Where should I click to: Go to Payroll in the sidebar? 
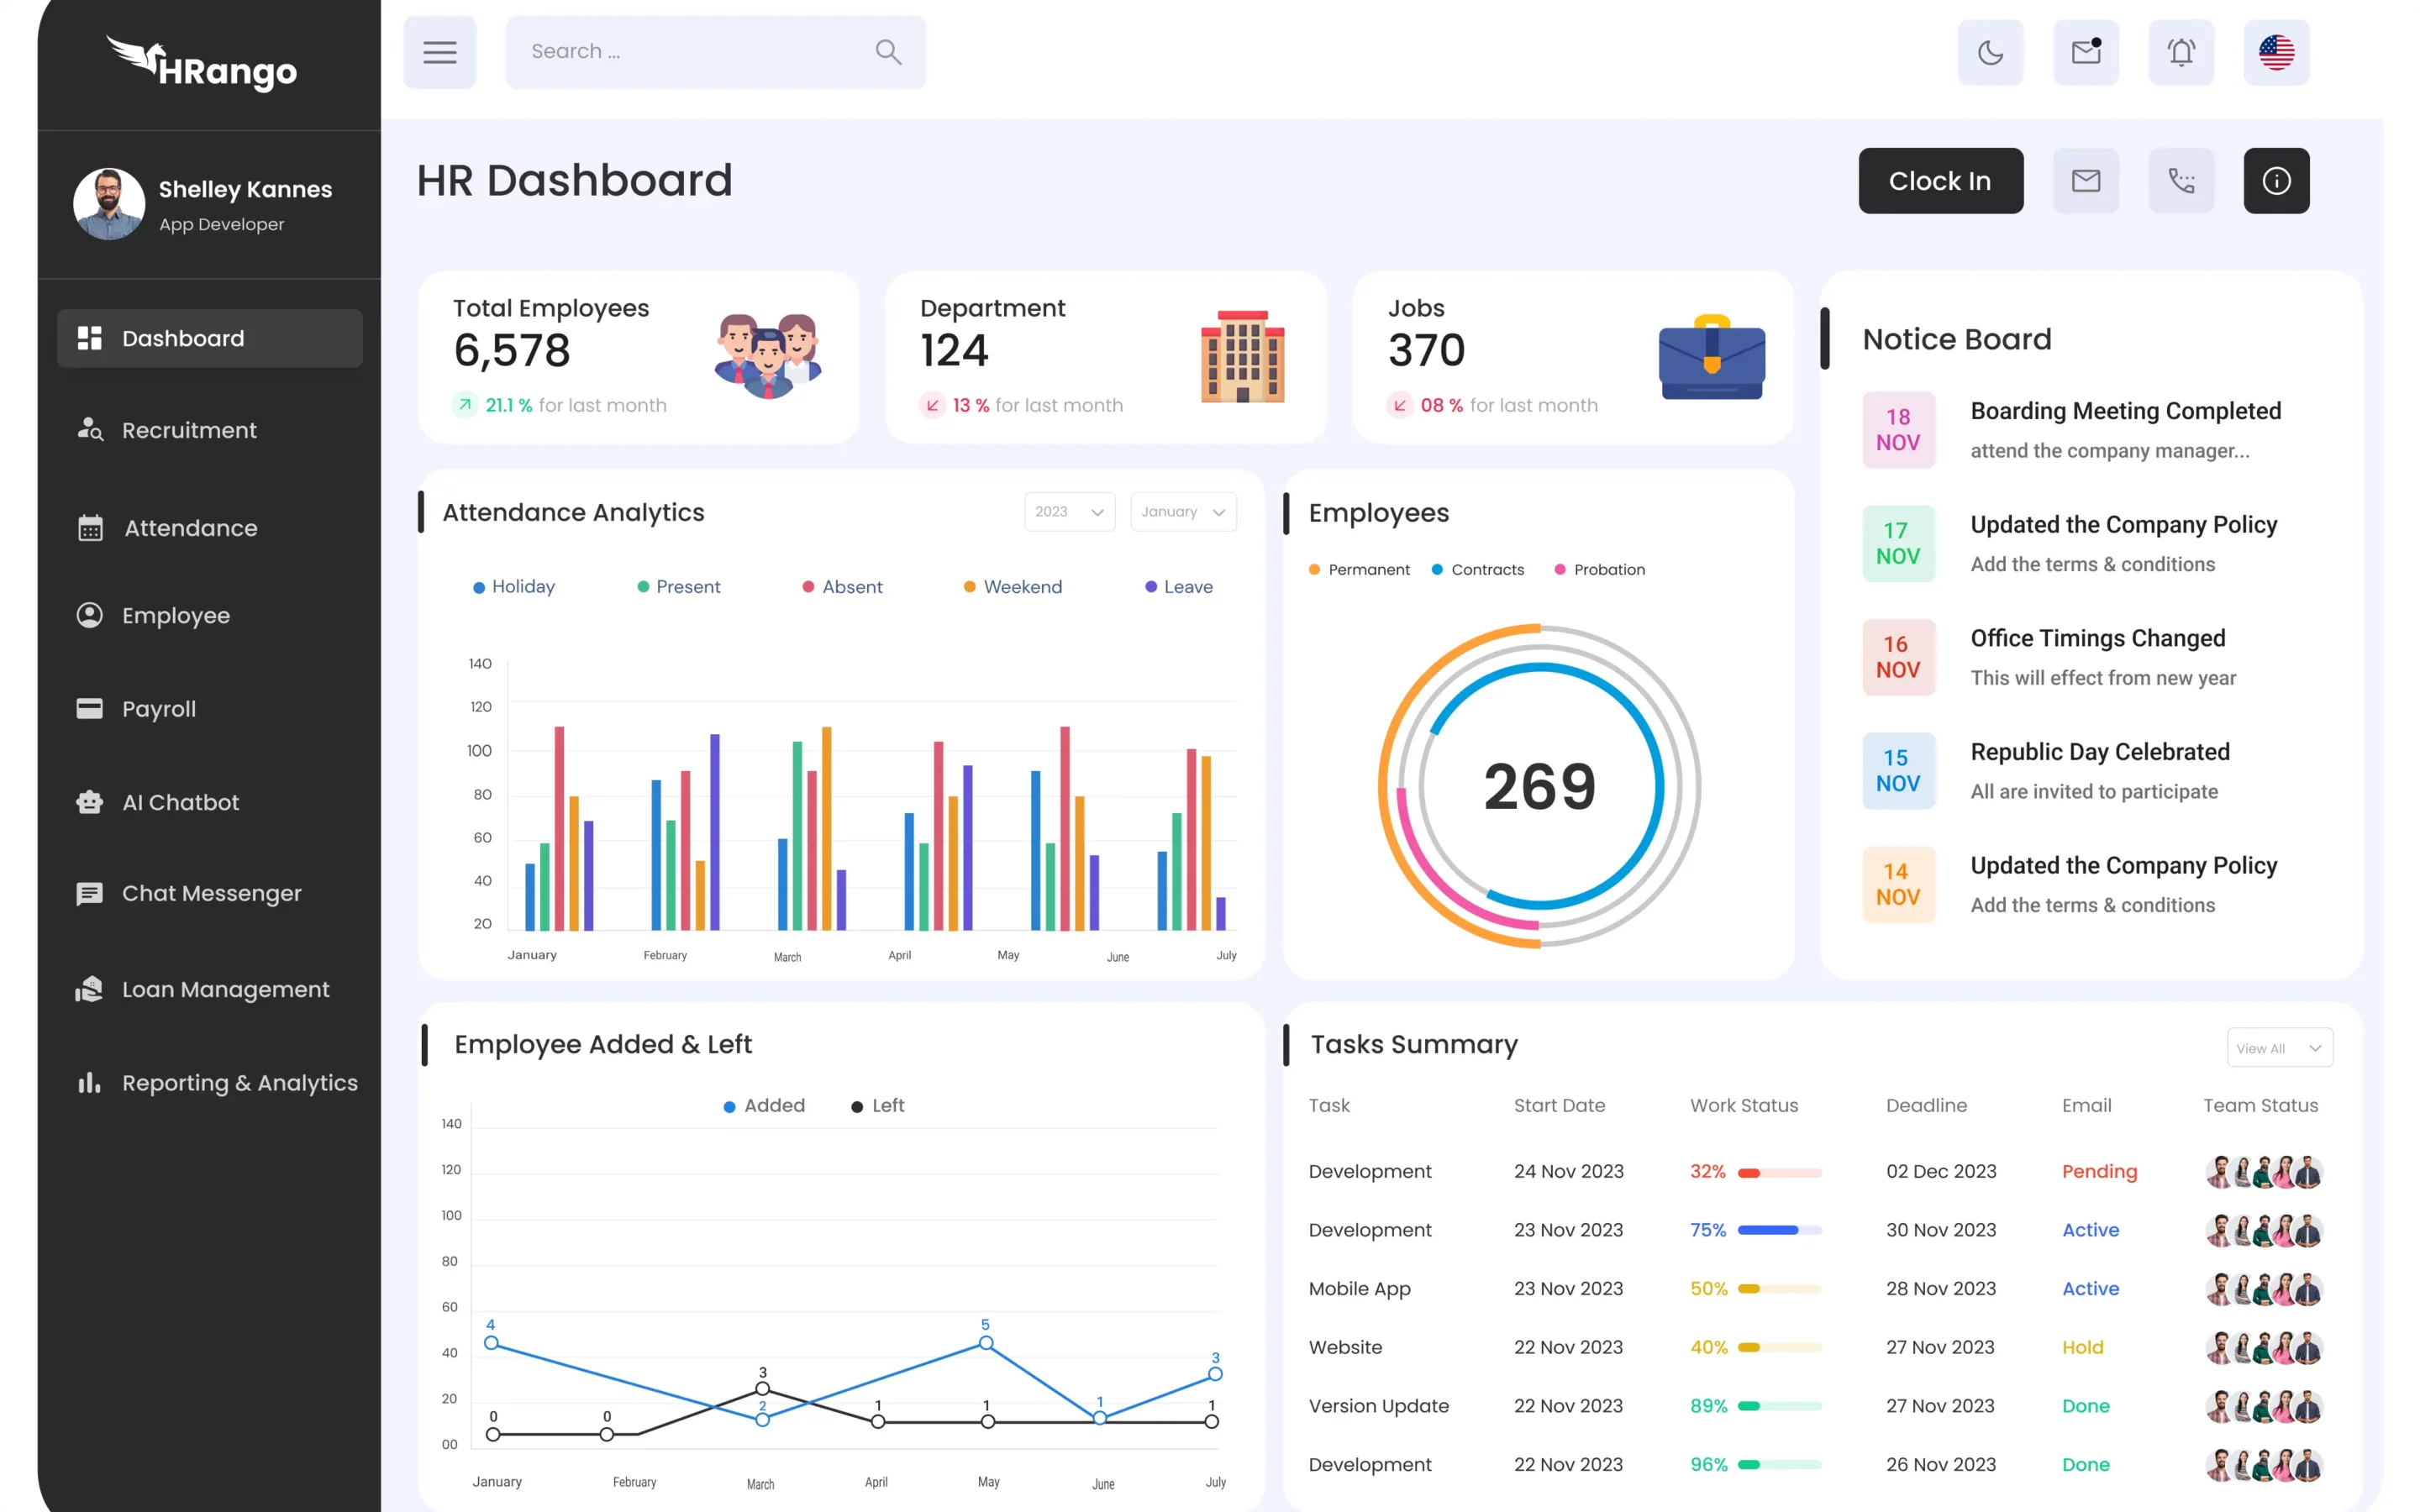pos(158,709)
